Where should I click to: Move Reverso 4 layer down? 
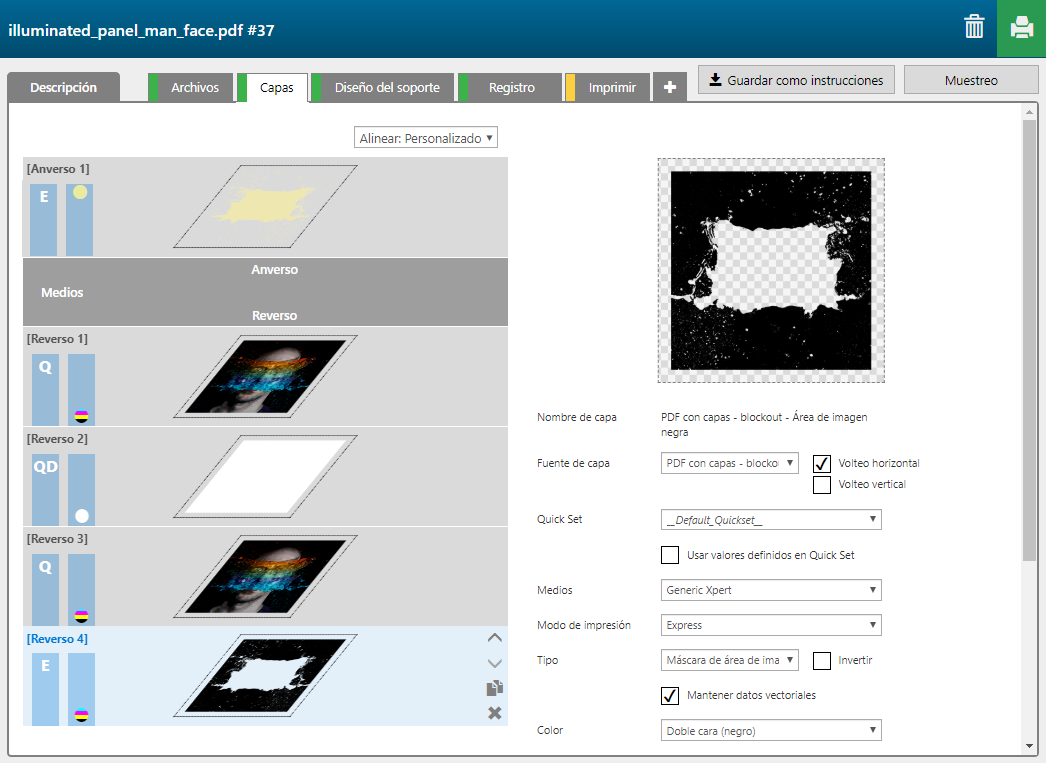coord(494,663)
